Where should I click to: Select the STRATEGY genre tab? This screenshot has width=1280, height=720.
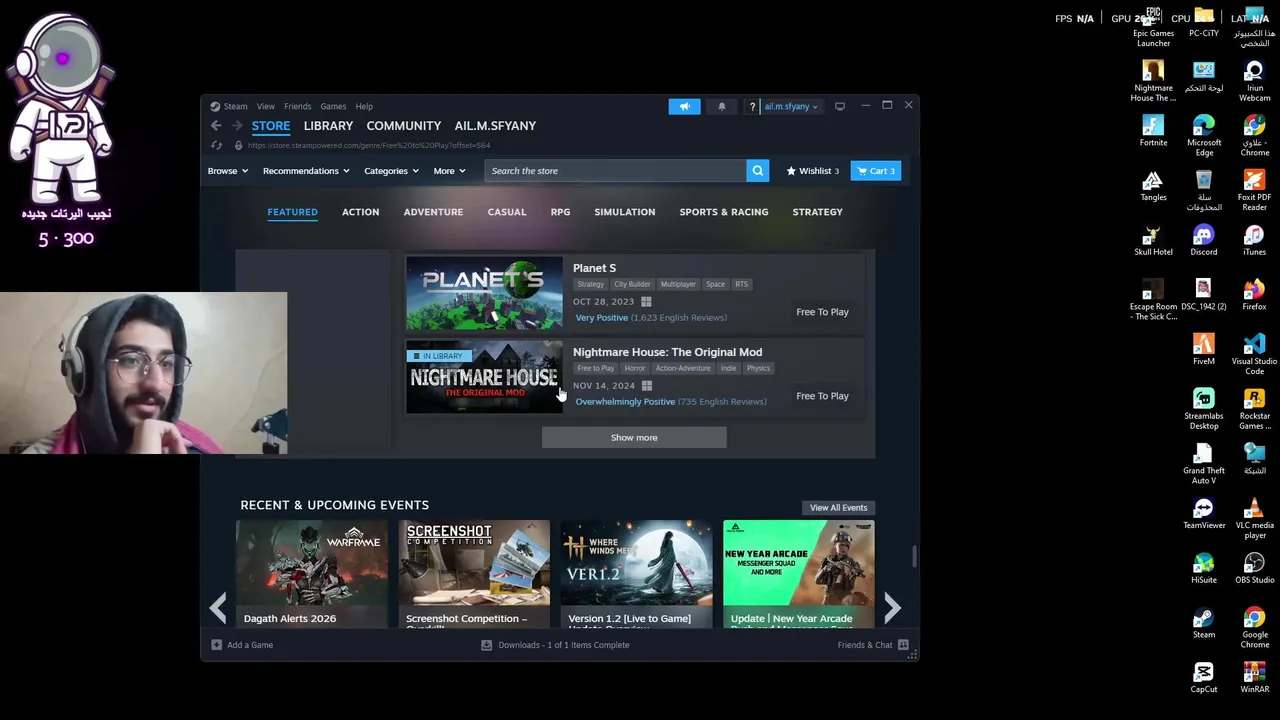[x=817, y=212]
